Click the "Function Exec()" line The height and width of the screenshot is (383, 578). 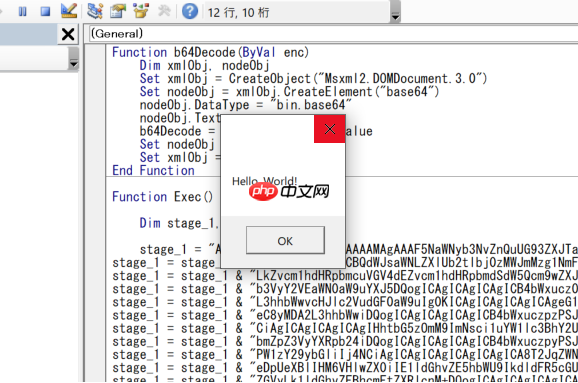tap(163, 197)
